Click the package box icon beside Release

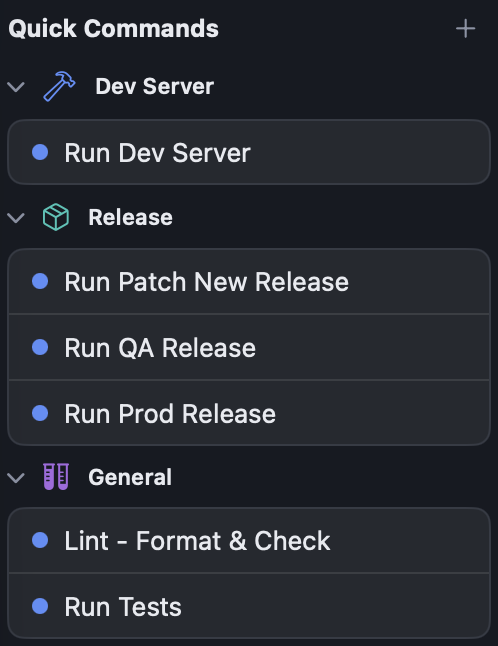coord(56,217)
